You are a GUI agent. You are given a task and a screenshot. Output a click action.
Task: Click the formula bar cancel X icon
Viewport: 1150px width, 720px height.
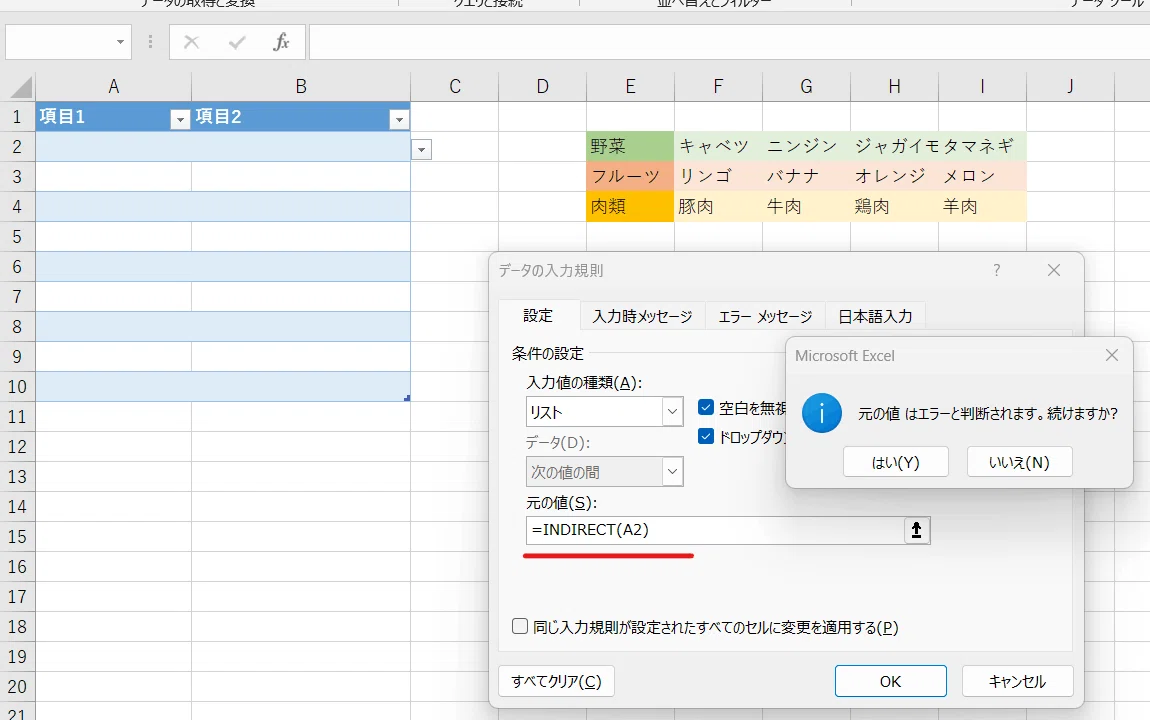tap(191, 43)
